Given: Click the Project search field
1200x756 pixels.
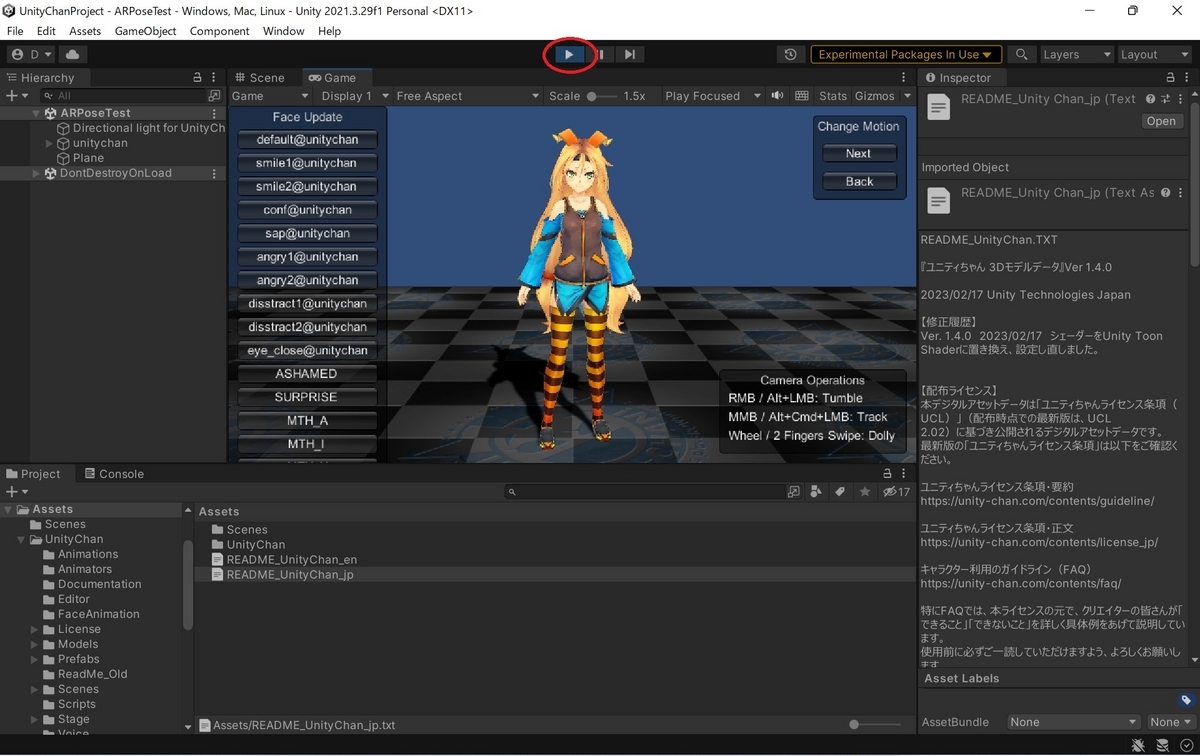Looking at the screenshot, I should click(646, 492).
